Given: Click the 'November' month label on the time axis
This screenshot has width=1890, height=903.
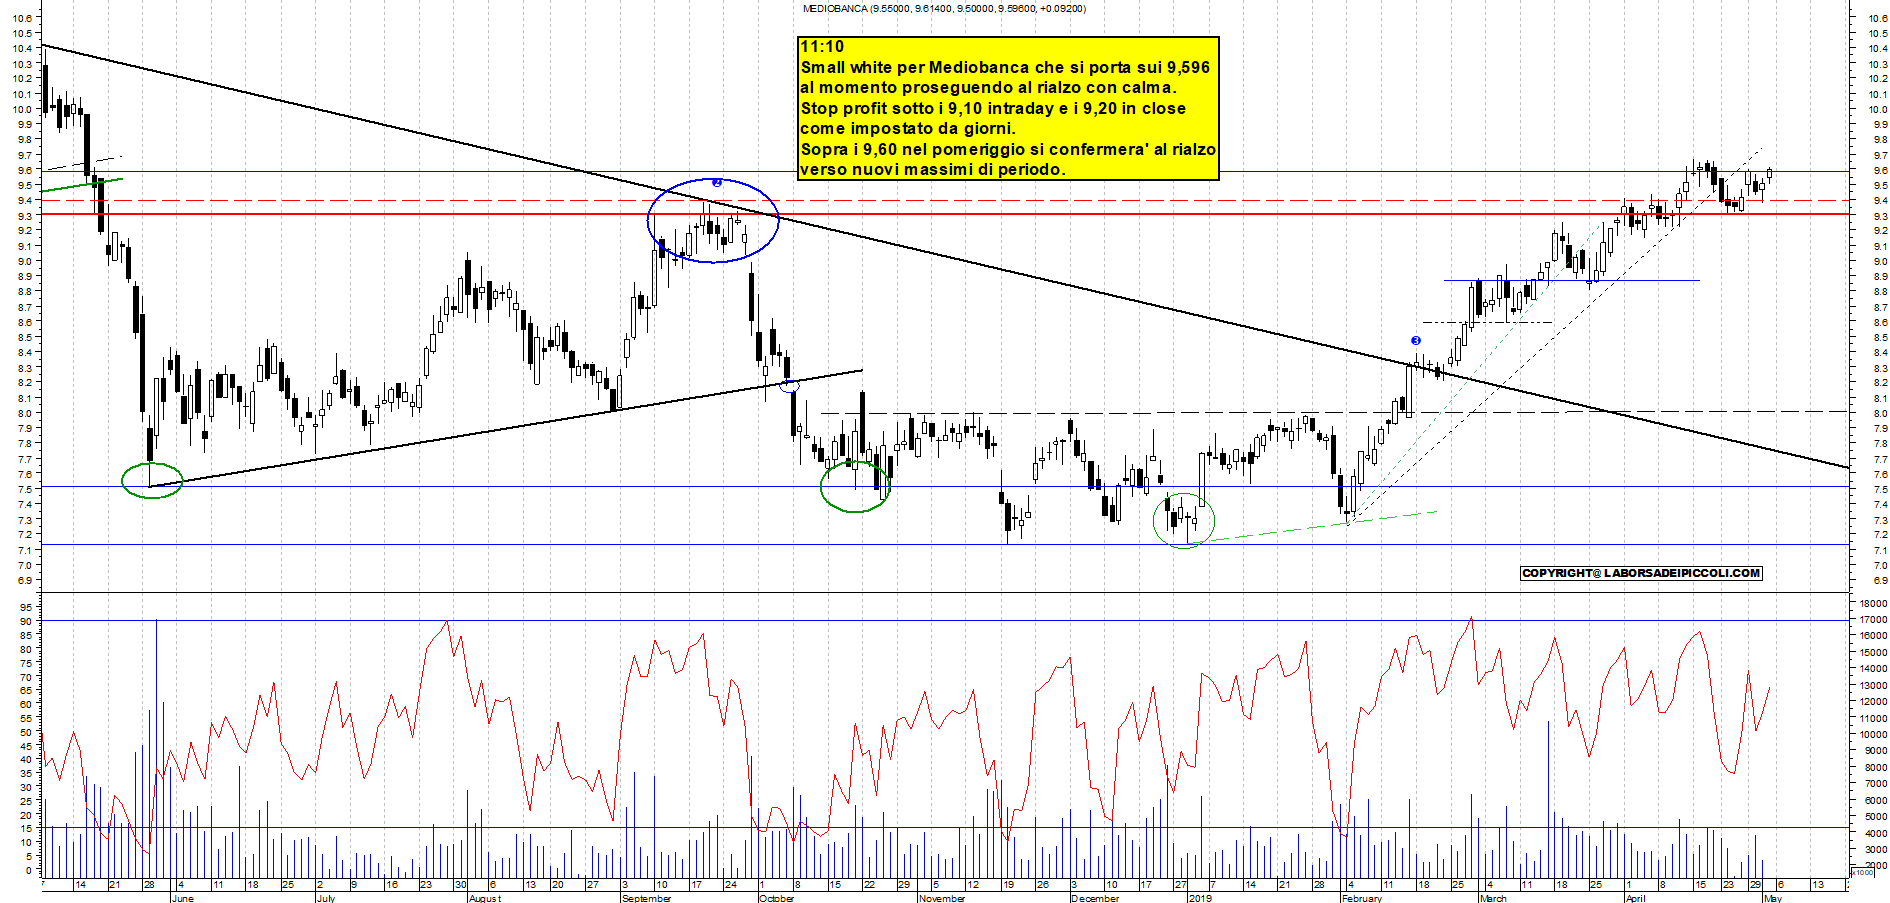Looking at the screenshot, I should tap(942, 898).
